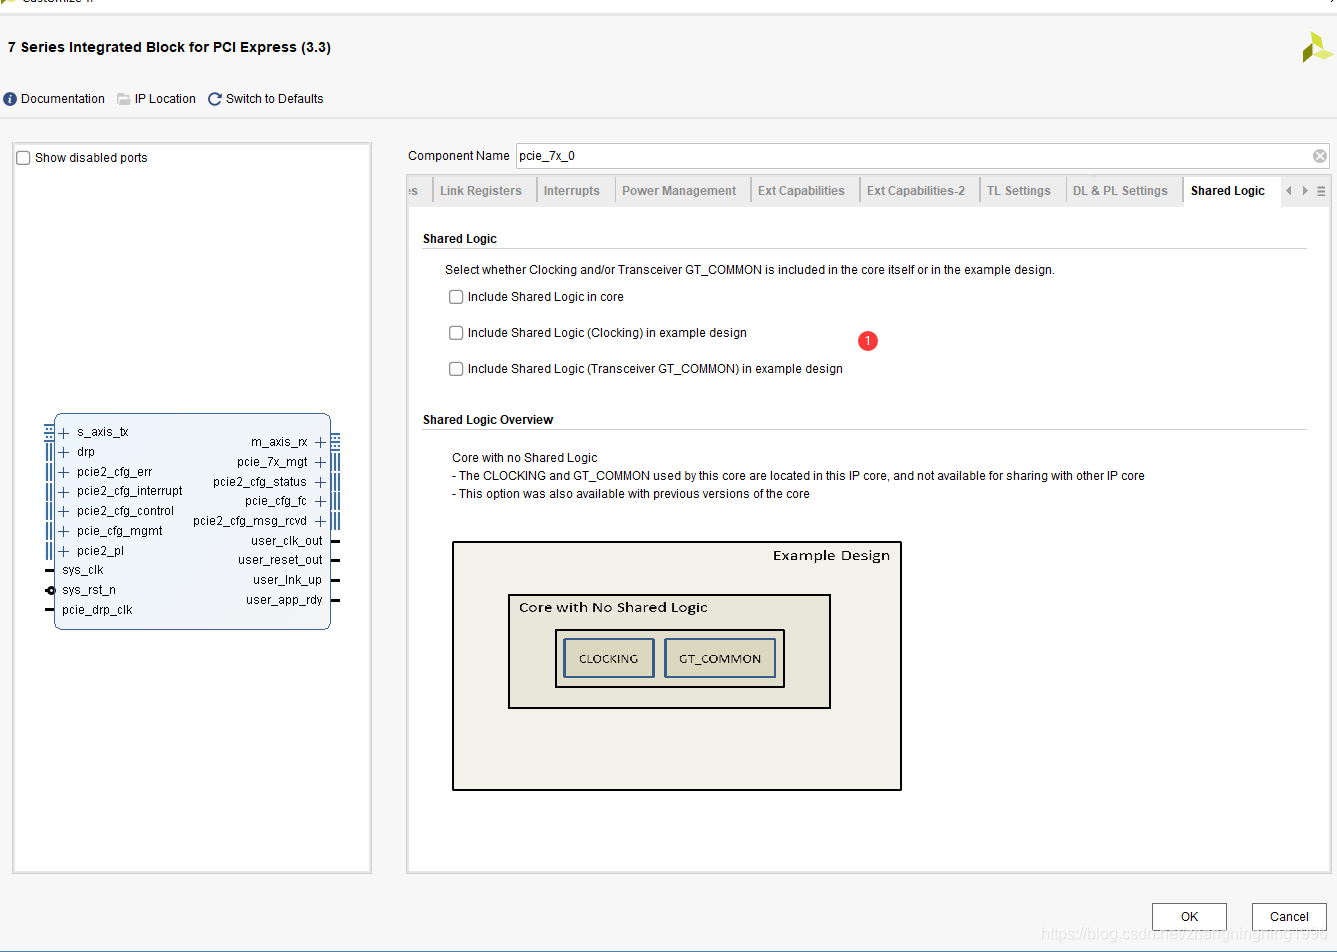1337x952 pixels.
Task: Expand the drp port
Action: click(x=64, y=452)
